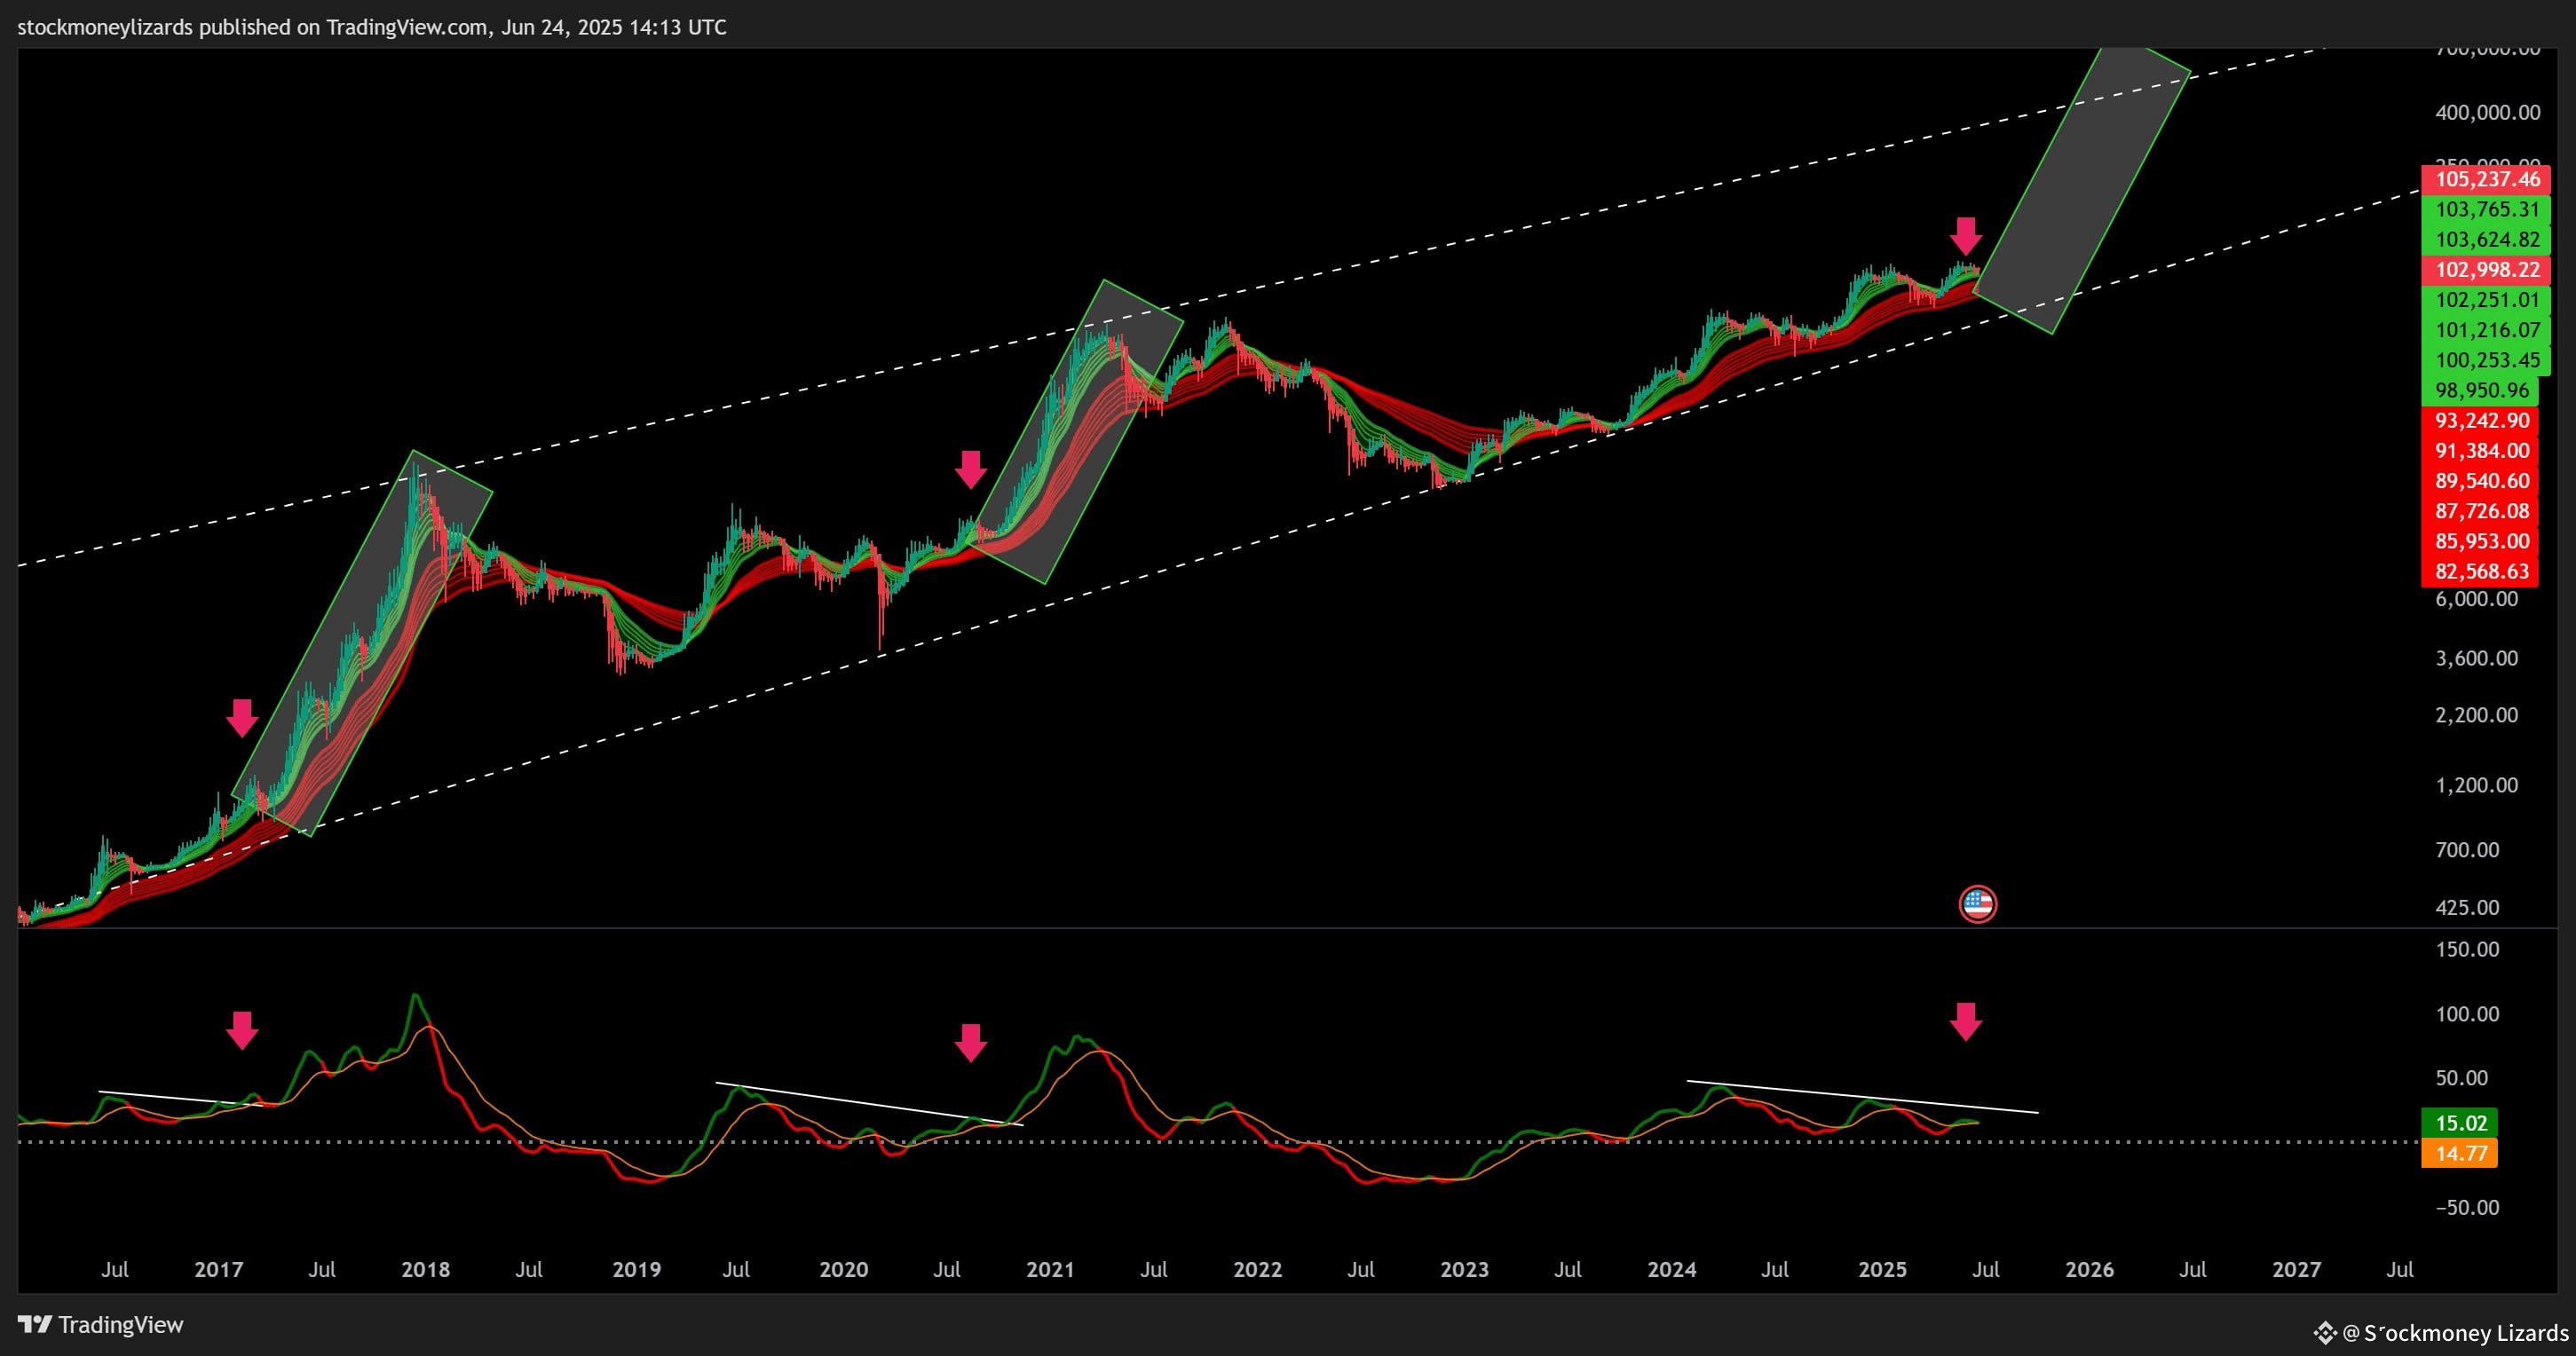Click the 103,624.82 price label

pyautogui.click(x=2486, y=239)
